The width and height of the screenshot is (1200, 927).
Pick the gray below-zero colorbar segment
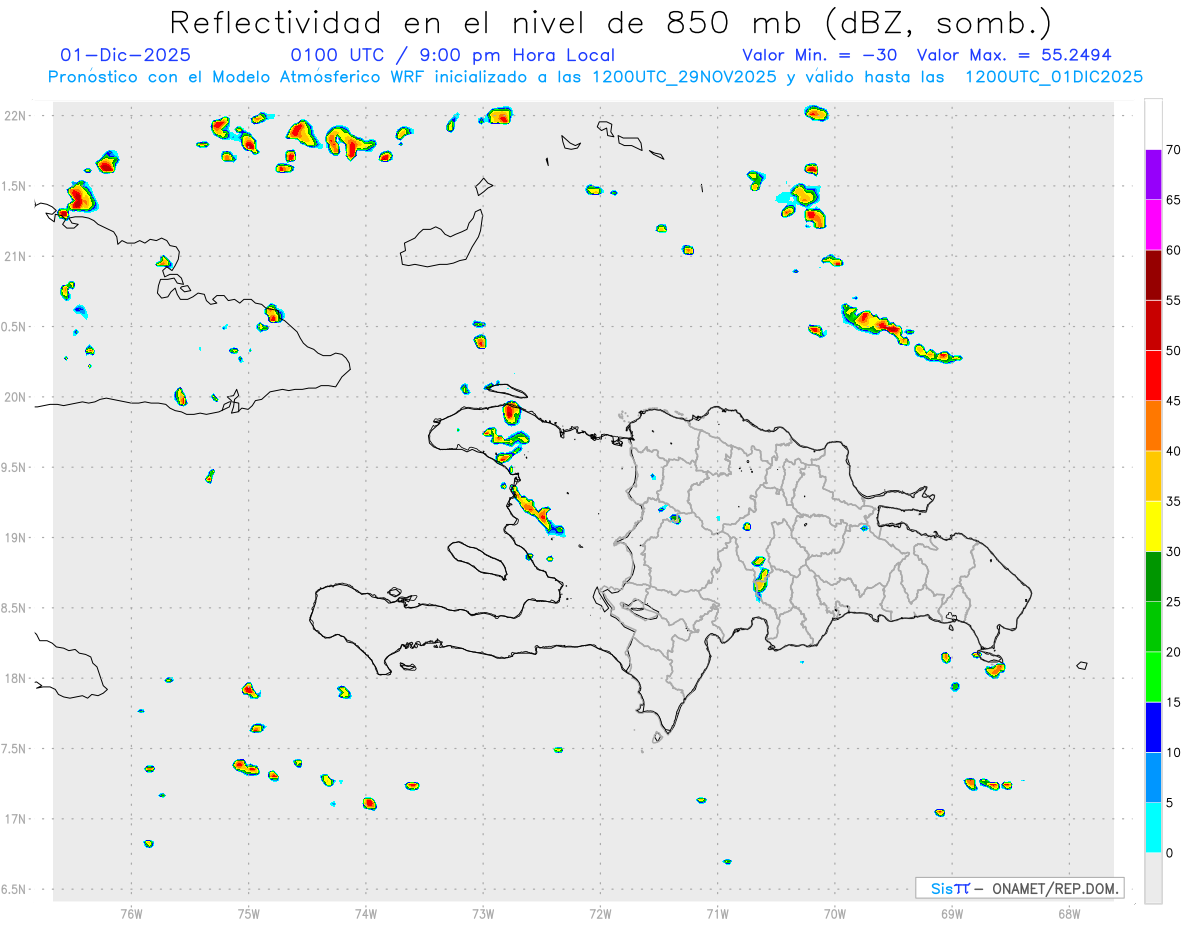[1153, 878]
